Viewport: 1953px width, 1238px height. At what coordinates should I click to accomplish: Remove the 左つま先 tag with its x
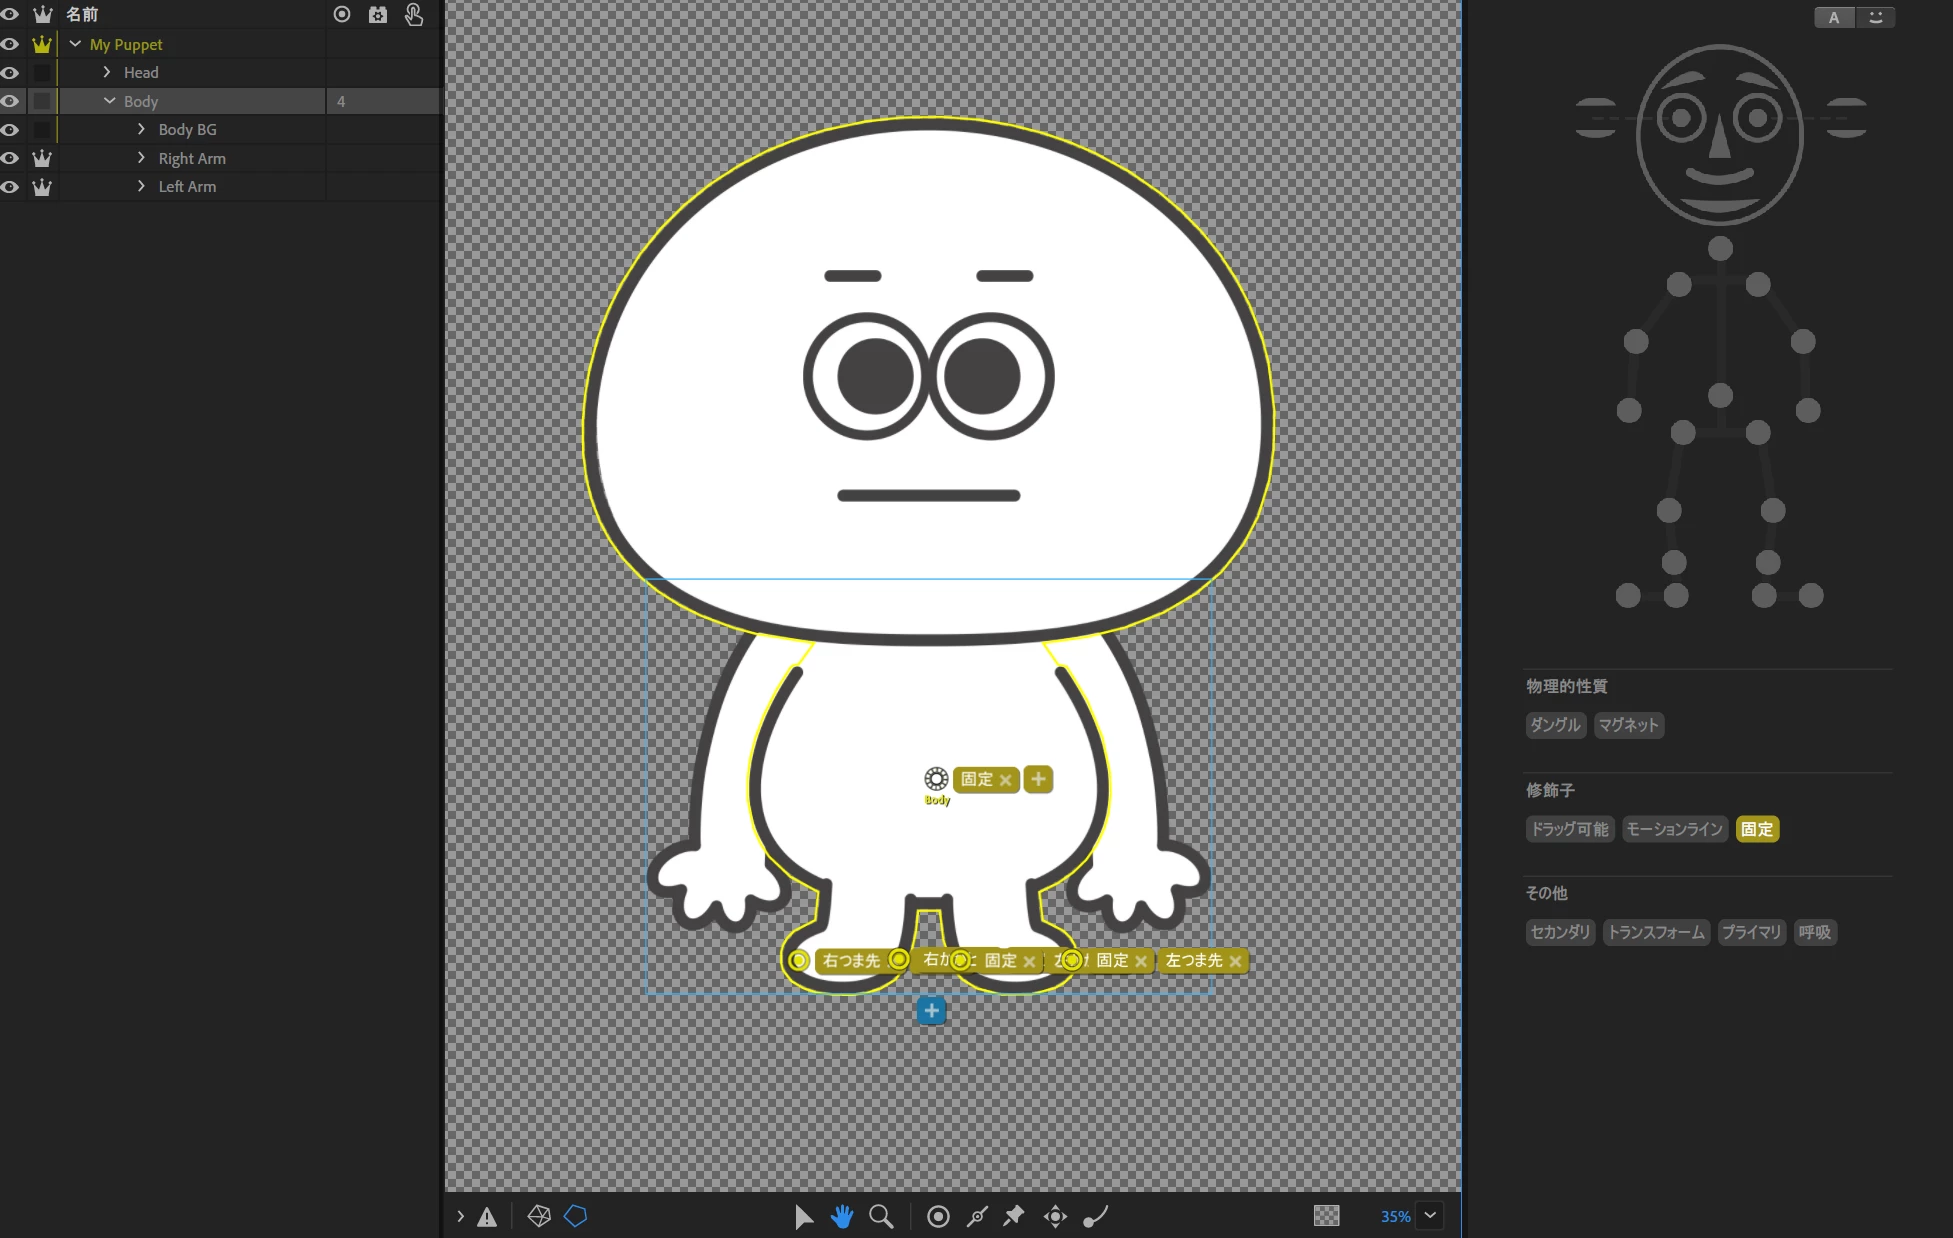[1235, 961]
